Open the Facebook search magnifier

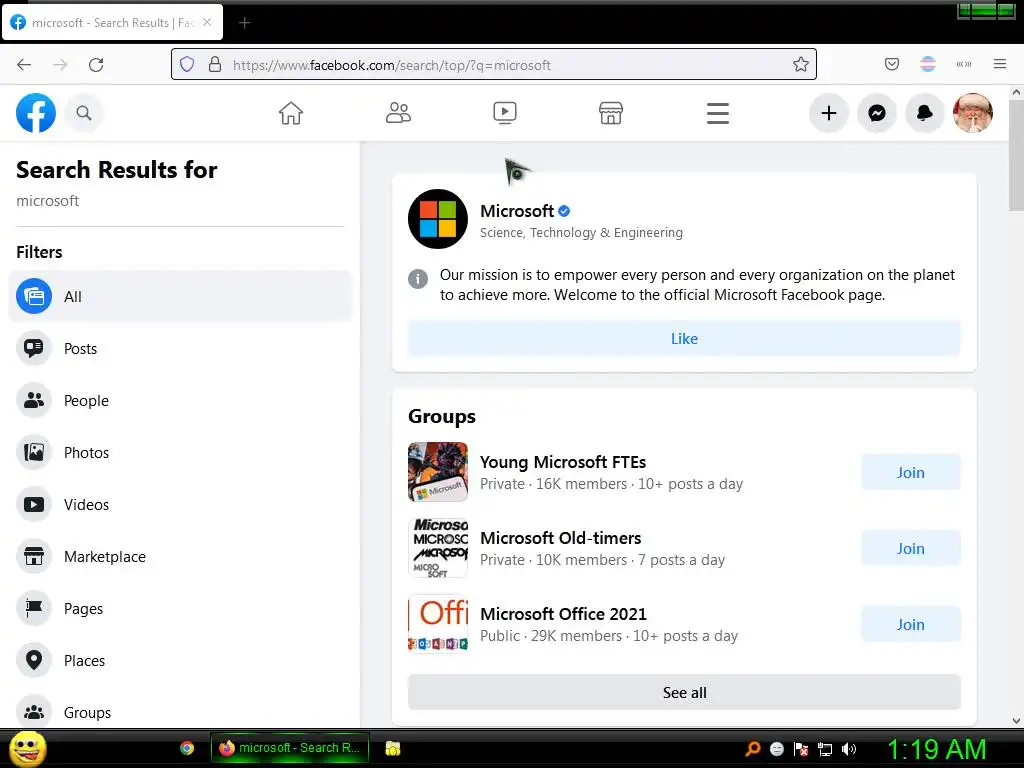pos(84,113)
